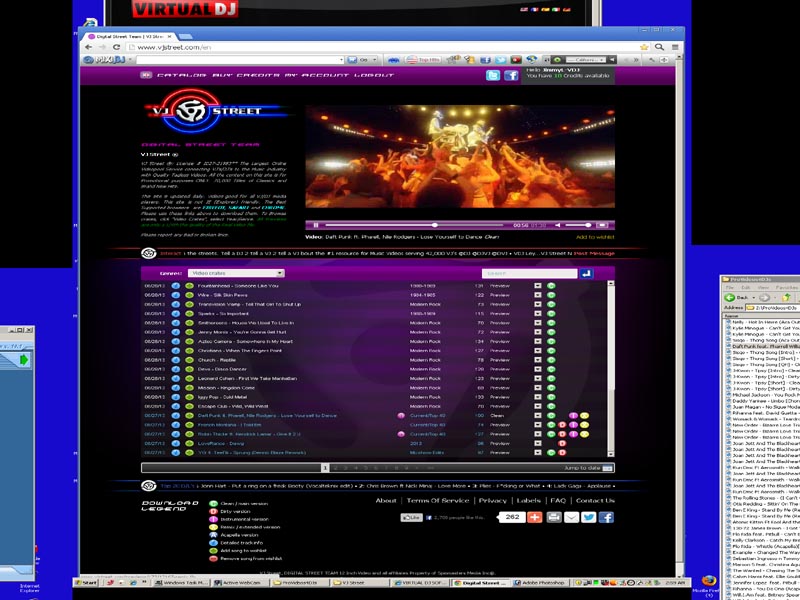
Task: Open the Buy Credits menu item
Action: point(246,76)
